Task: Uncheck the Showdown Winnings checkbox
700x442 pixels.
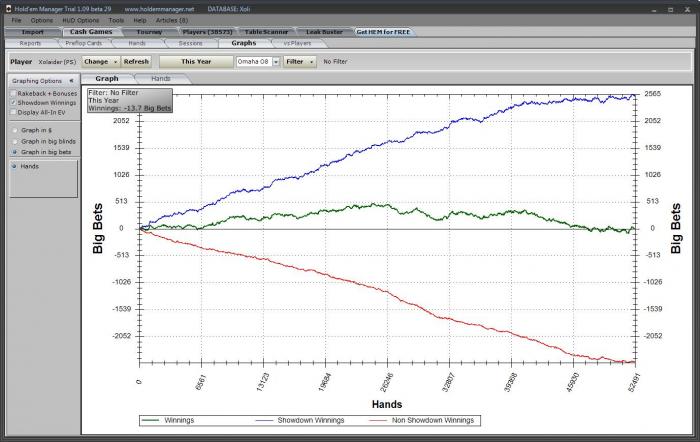Action: (13, 102)
